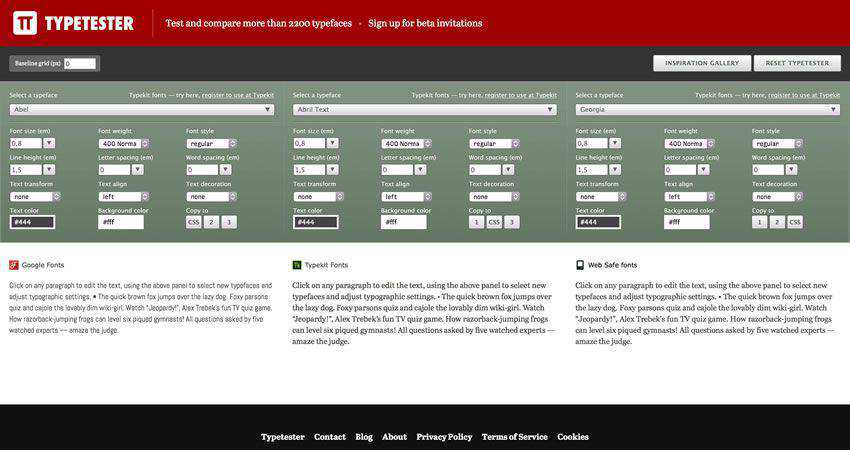850x450 pixels.
Task: Click the Web Safe fonts device icon
Action: (x=581, y=265)
